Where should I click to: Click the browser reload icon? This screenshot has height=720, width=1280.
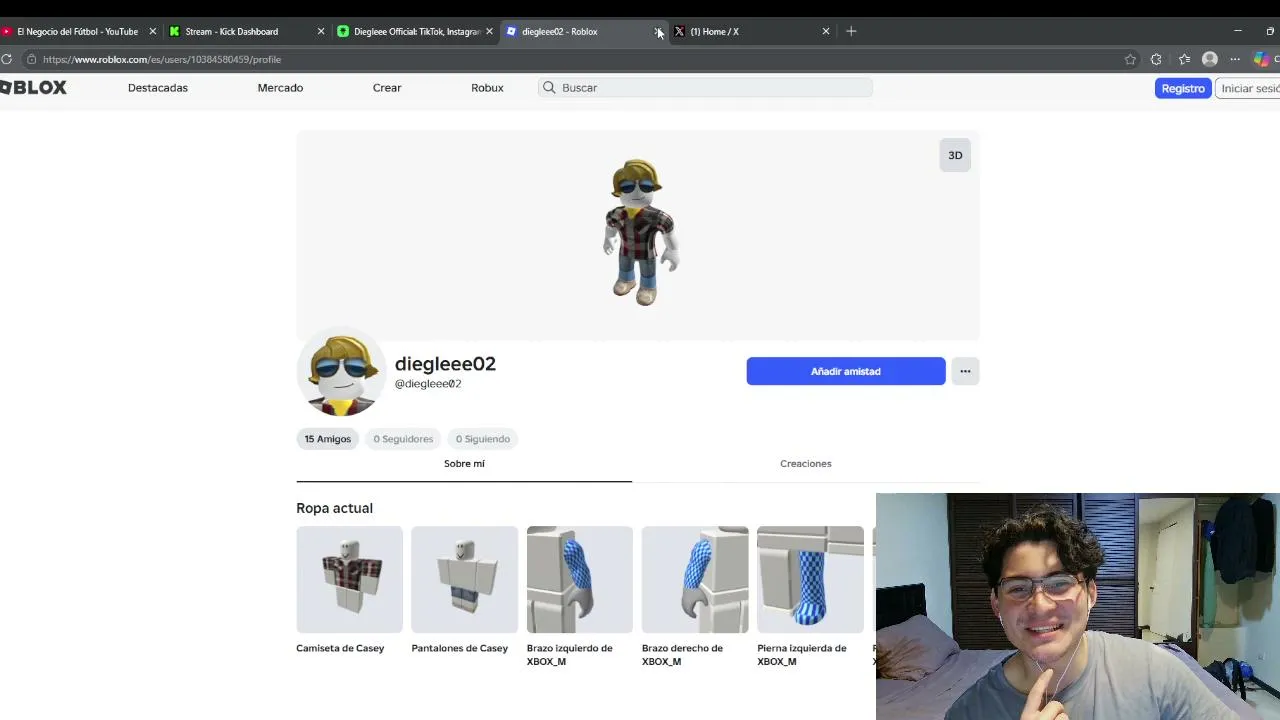coord(6,59)
